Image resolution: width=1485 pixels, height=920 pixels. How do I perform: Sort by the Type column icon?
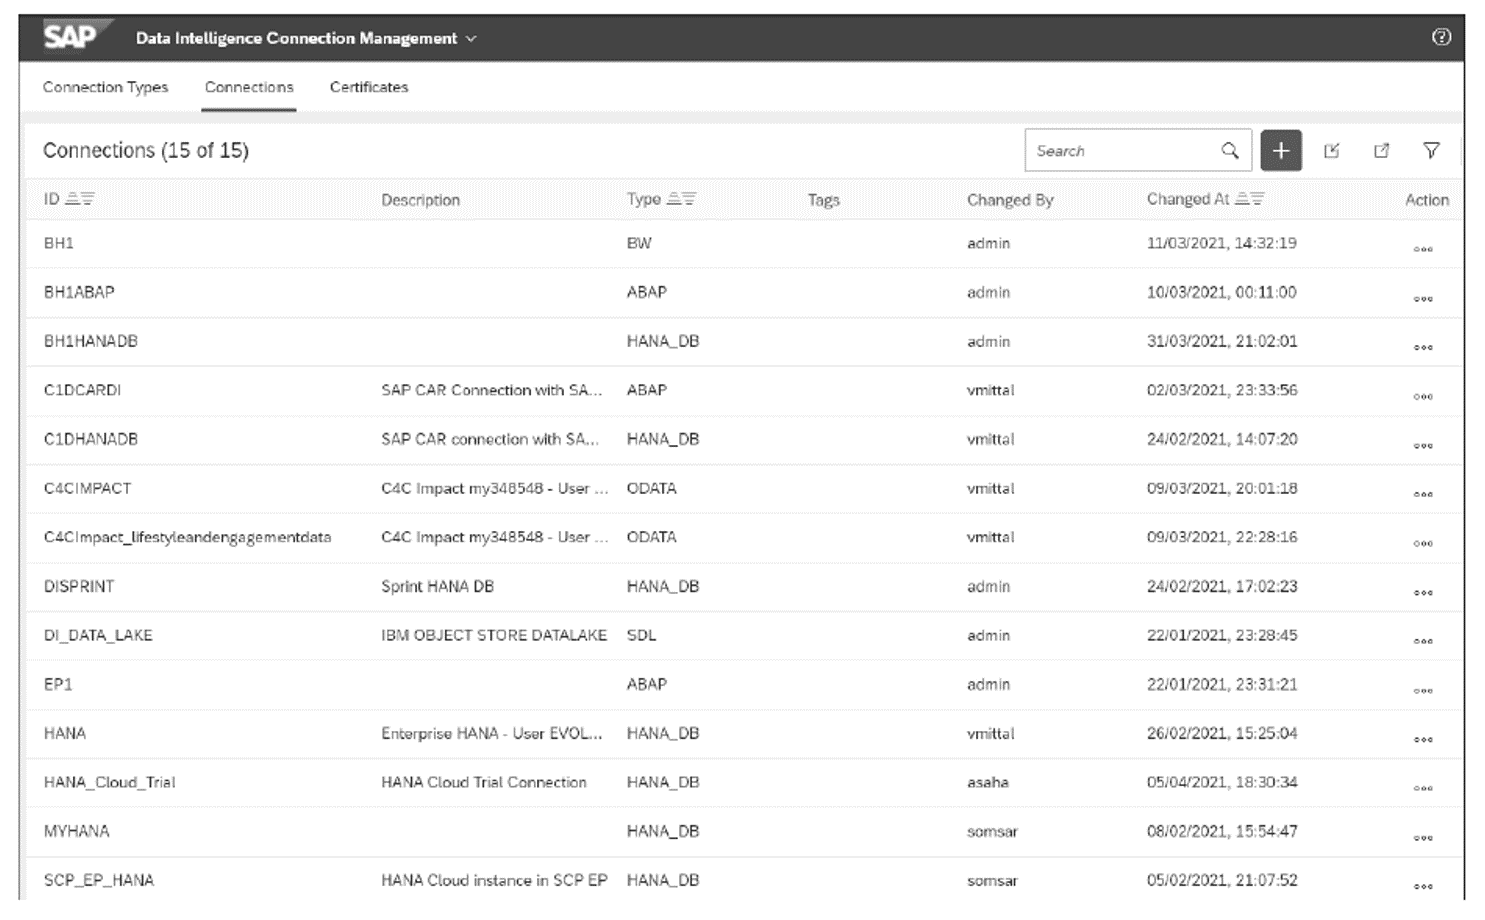click(x=681, y=199)
